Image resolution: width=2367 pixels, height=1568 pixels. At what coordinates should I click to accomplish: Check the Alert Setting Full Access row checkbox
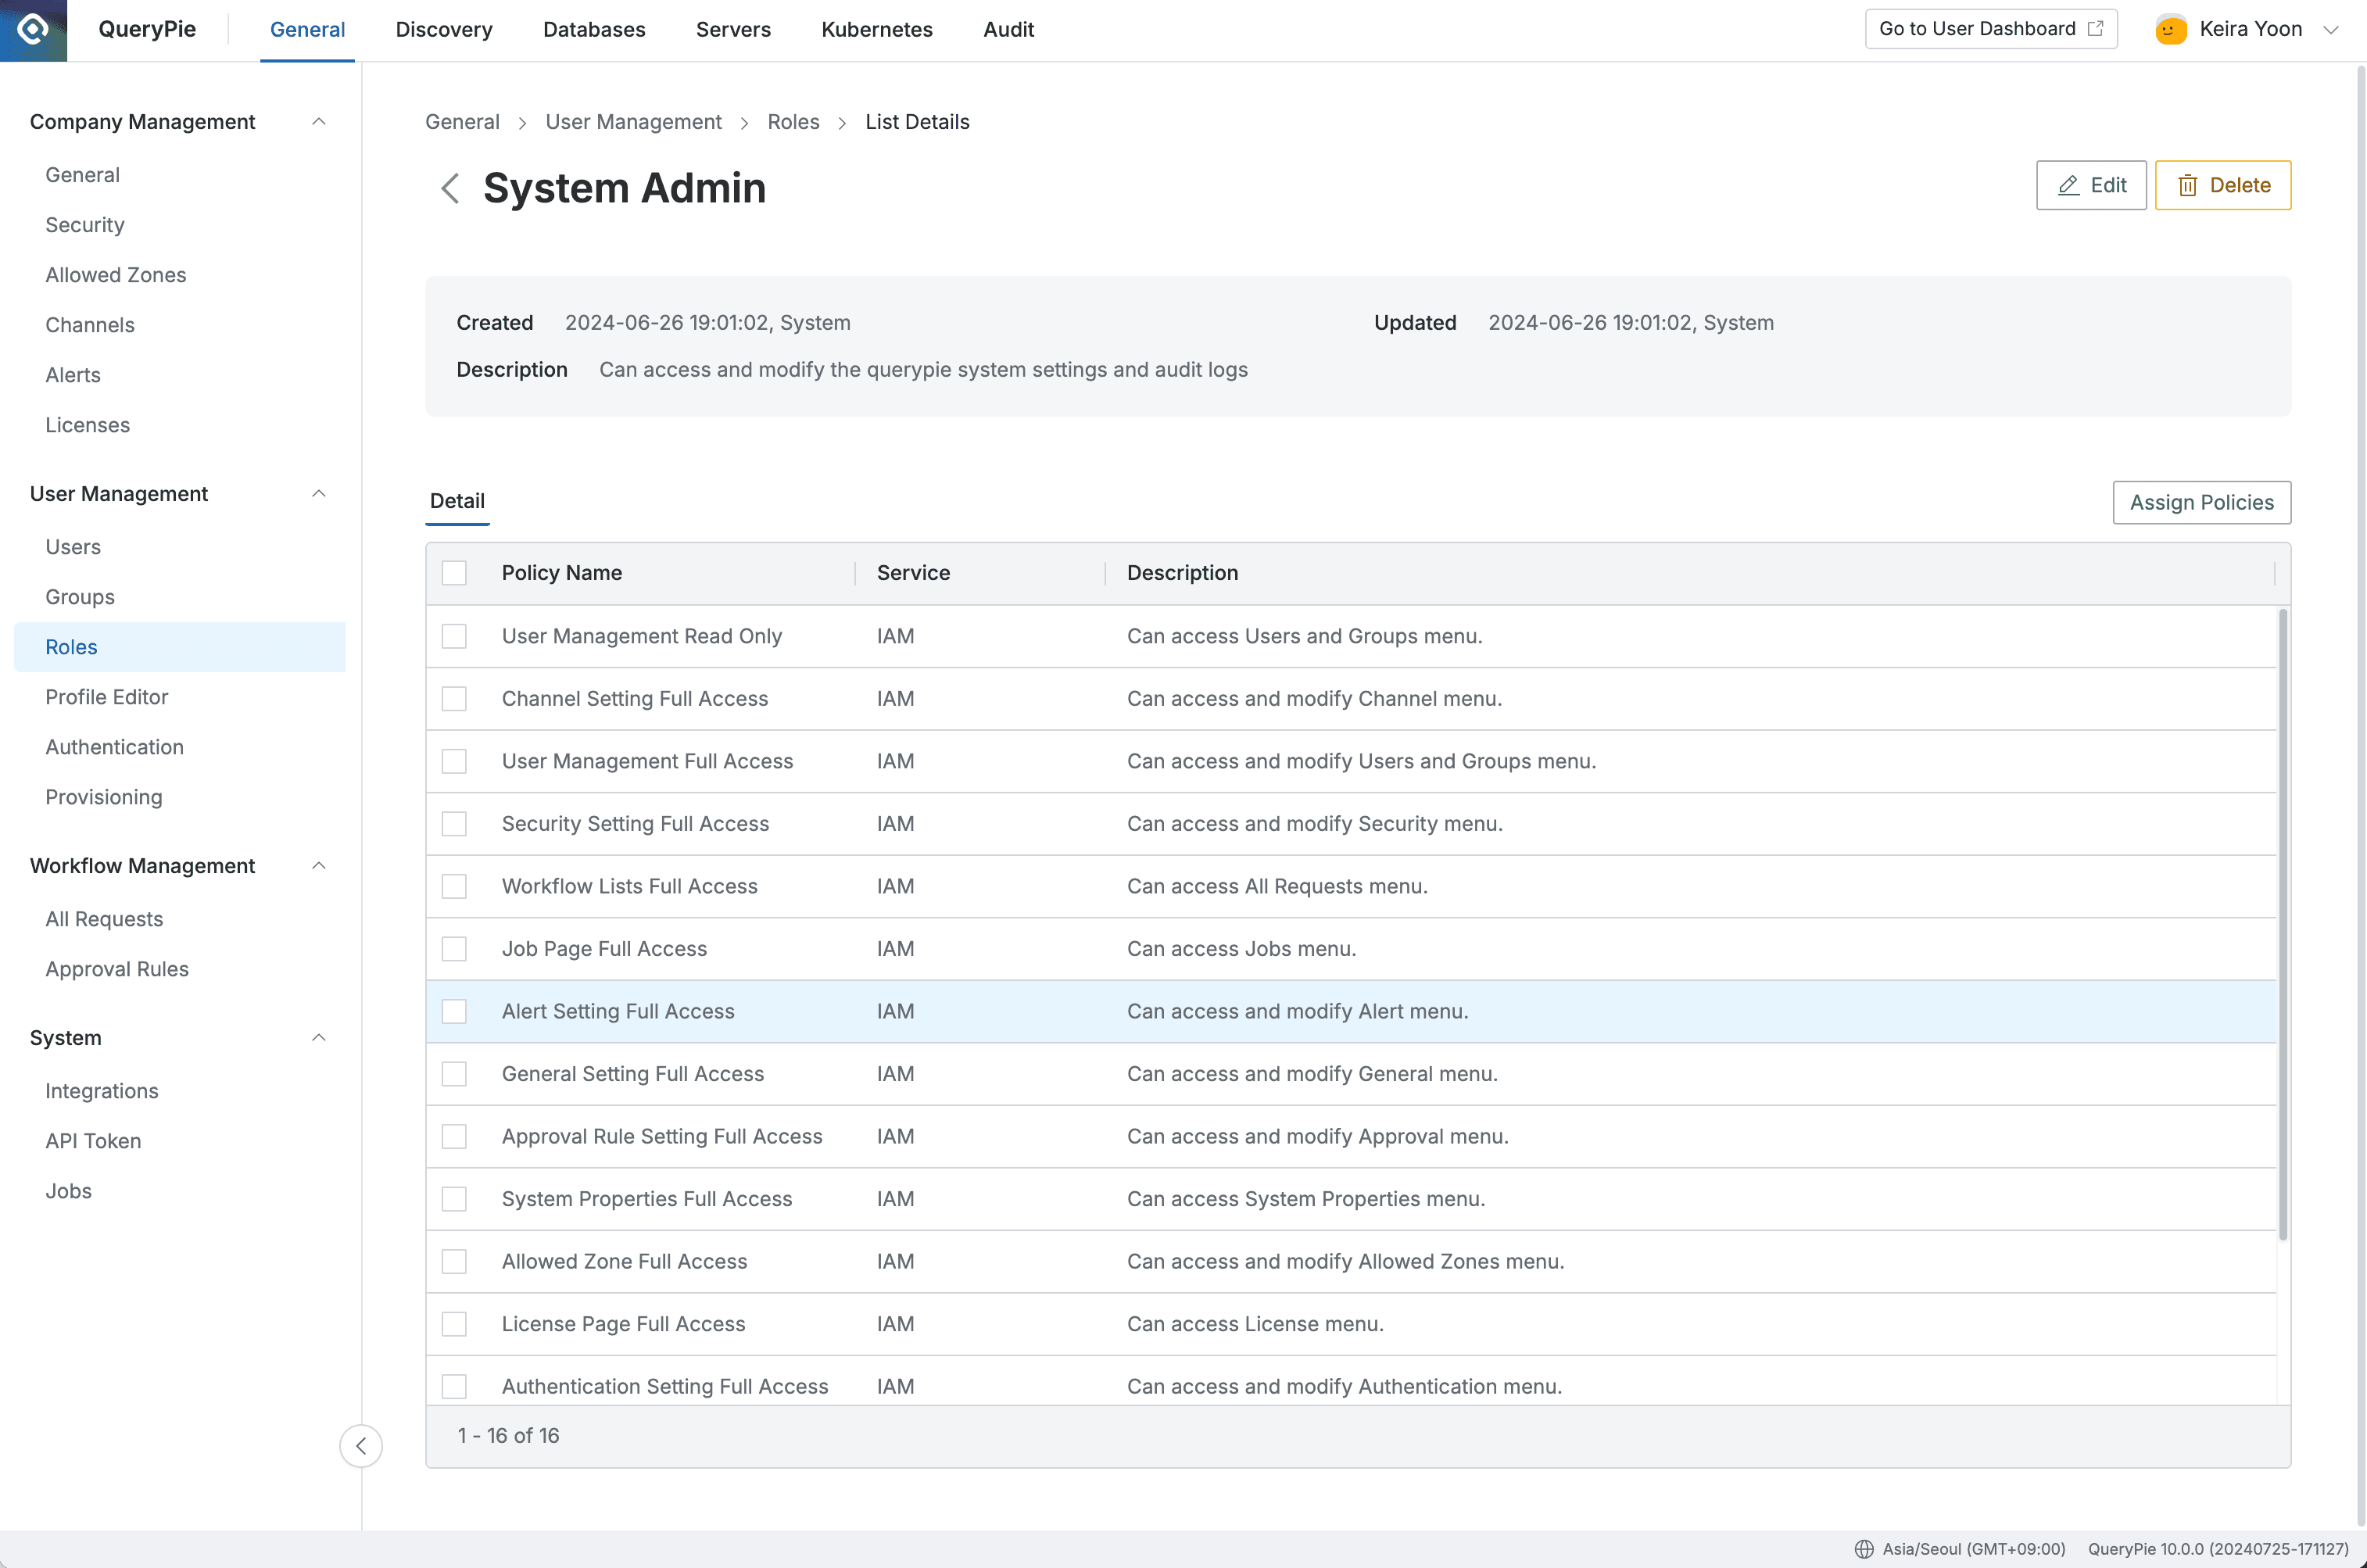[x=455, y=1011]
